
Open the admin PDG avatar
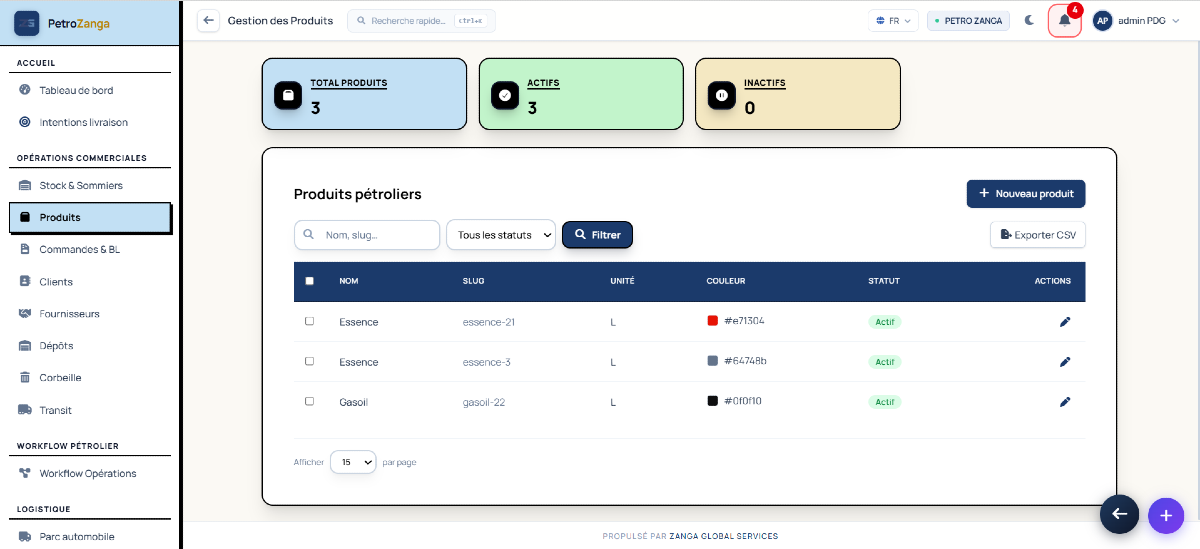[1102, 21]
